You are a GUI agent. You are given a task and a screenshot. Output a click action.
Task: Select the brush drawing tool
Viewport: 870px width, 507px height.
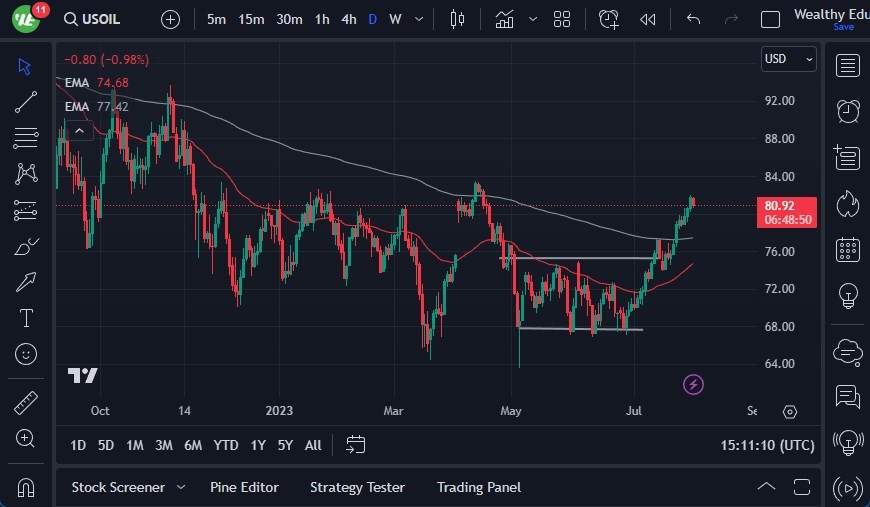[x=26, y=246]
